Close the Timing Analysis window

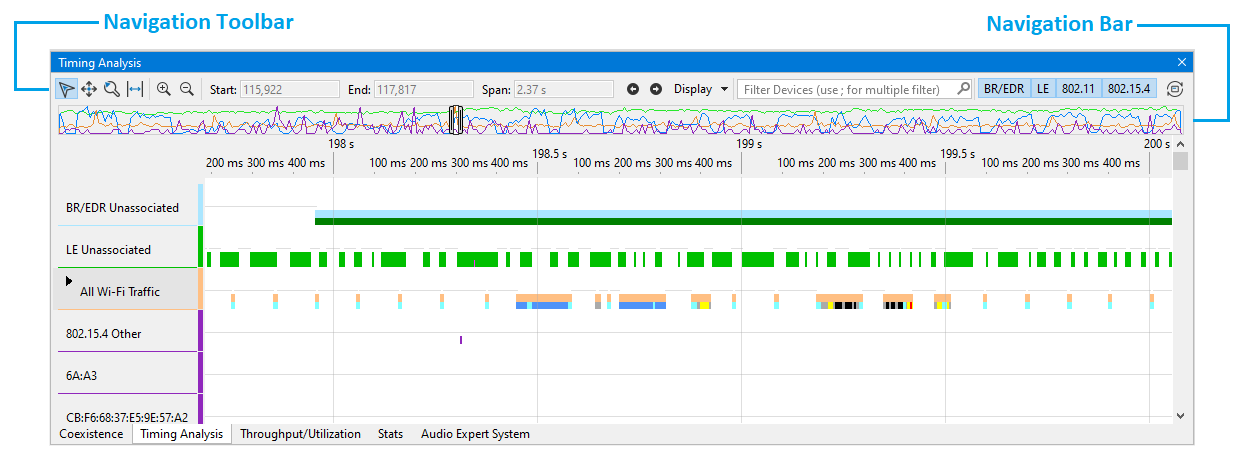1181,62
